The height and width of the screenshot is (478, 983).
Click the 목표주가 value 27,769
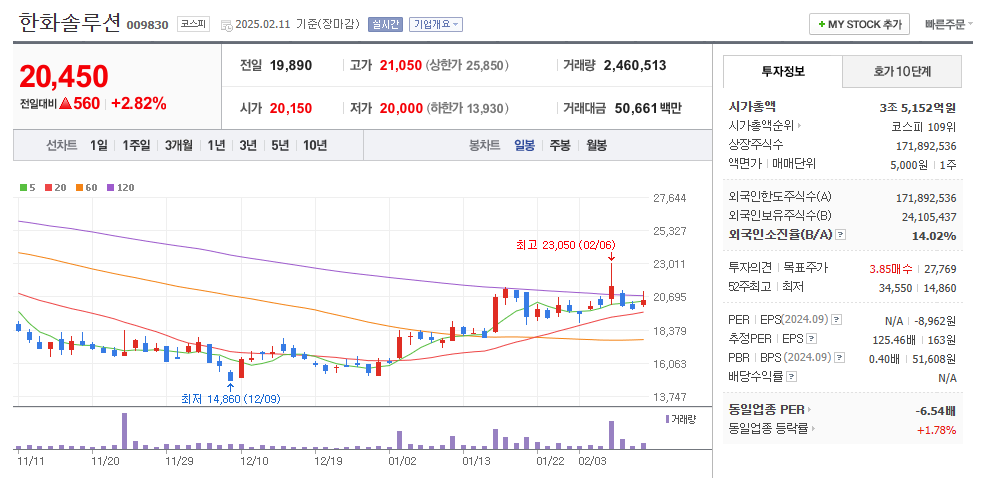(x=940, y=269)
